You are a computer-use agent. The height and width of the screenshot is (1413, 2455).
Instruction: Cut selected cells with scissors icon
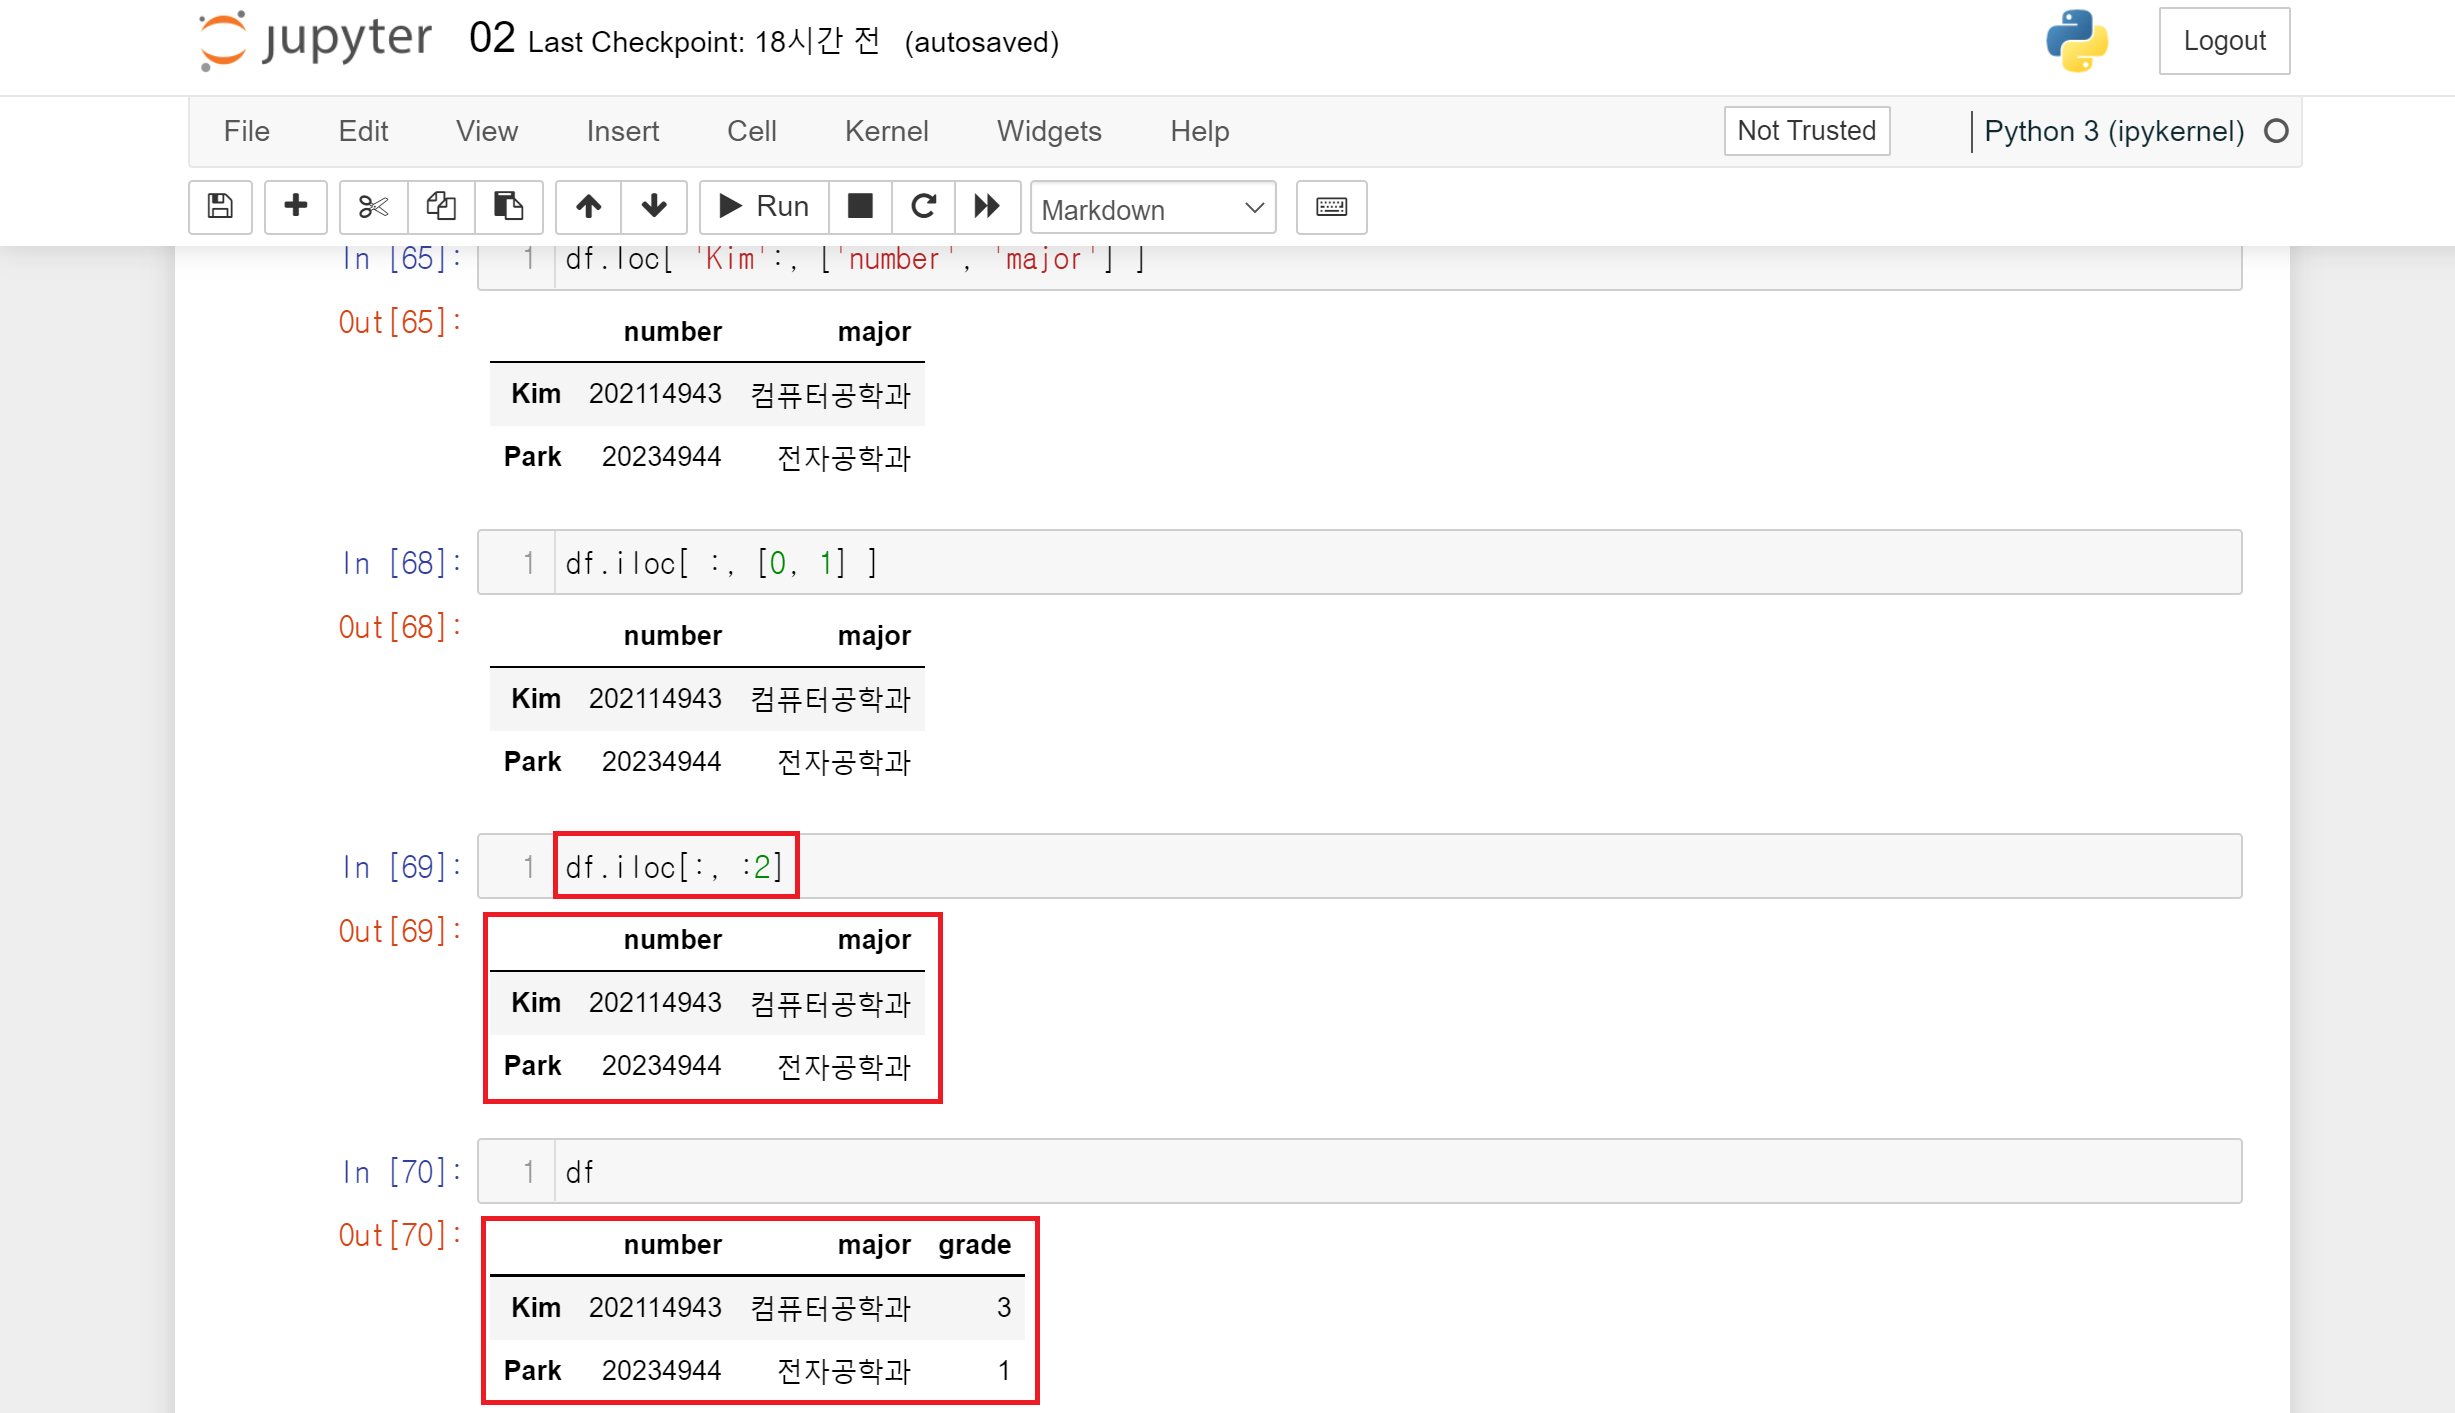tap(373, 207)
